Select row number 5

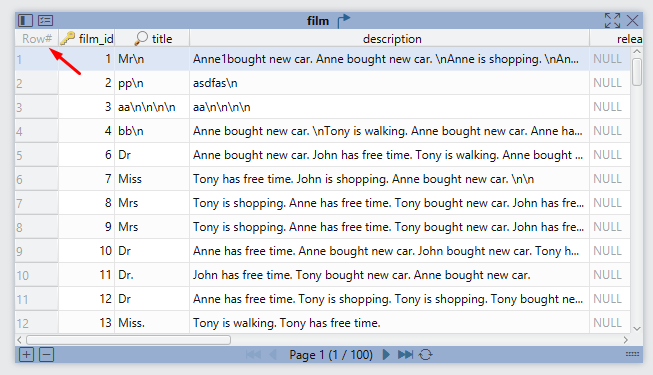point(37,155)
